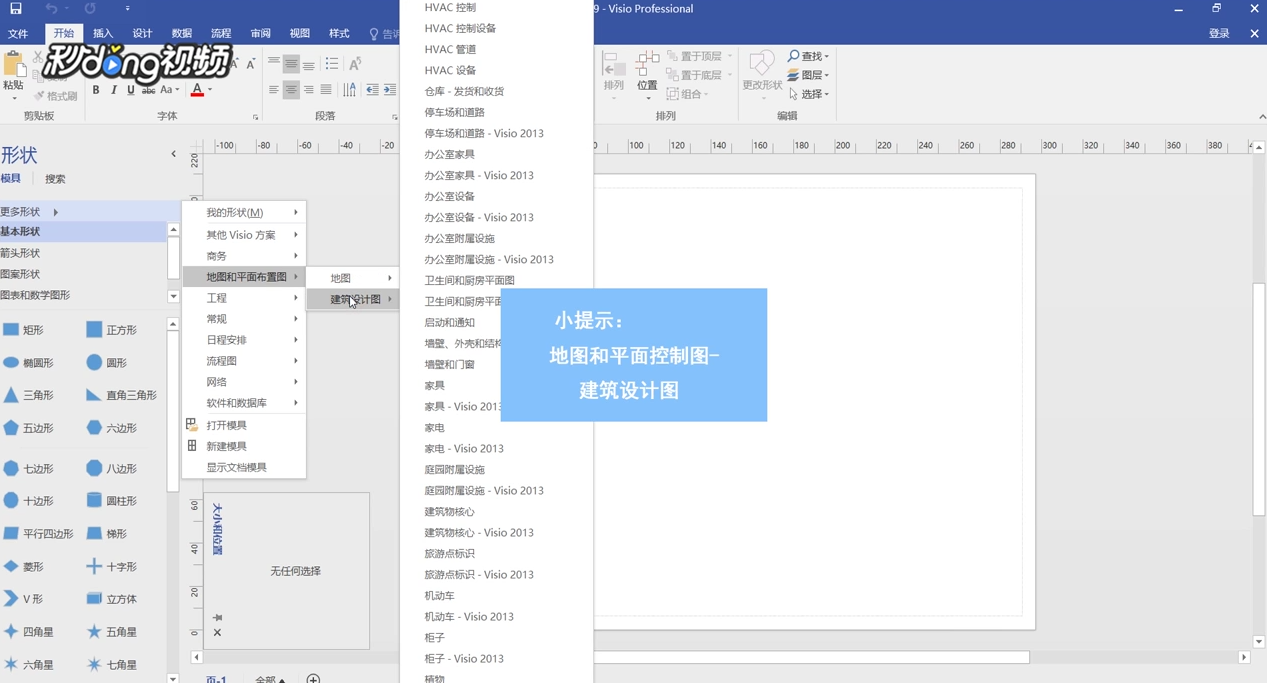Toggle bullet list icon

[x=332, y=64]
